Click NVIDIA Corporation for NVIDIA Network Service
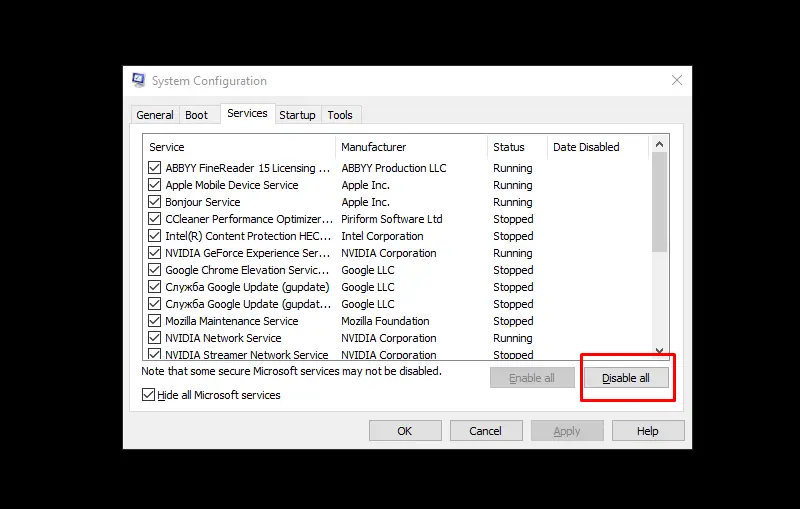The width and height of the screenshot is (800, 509). click(x=389, y=338)
